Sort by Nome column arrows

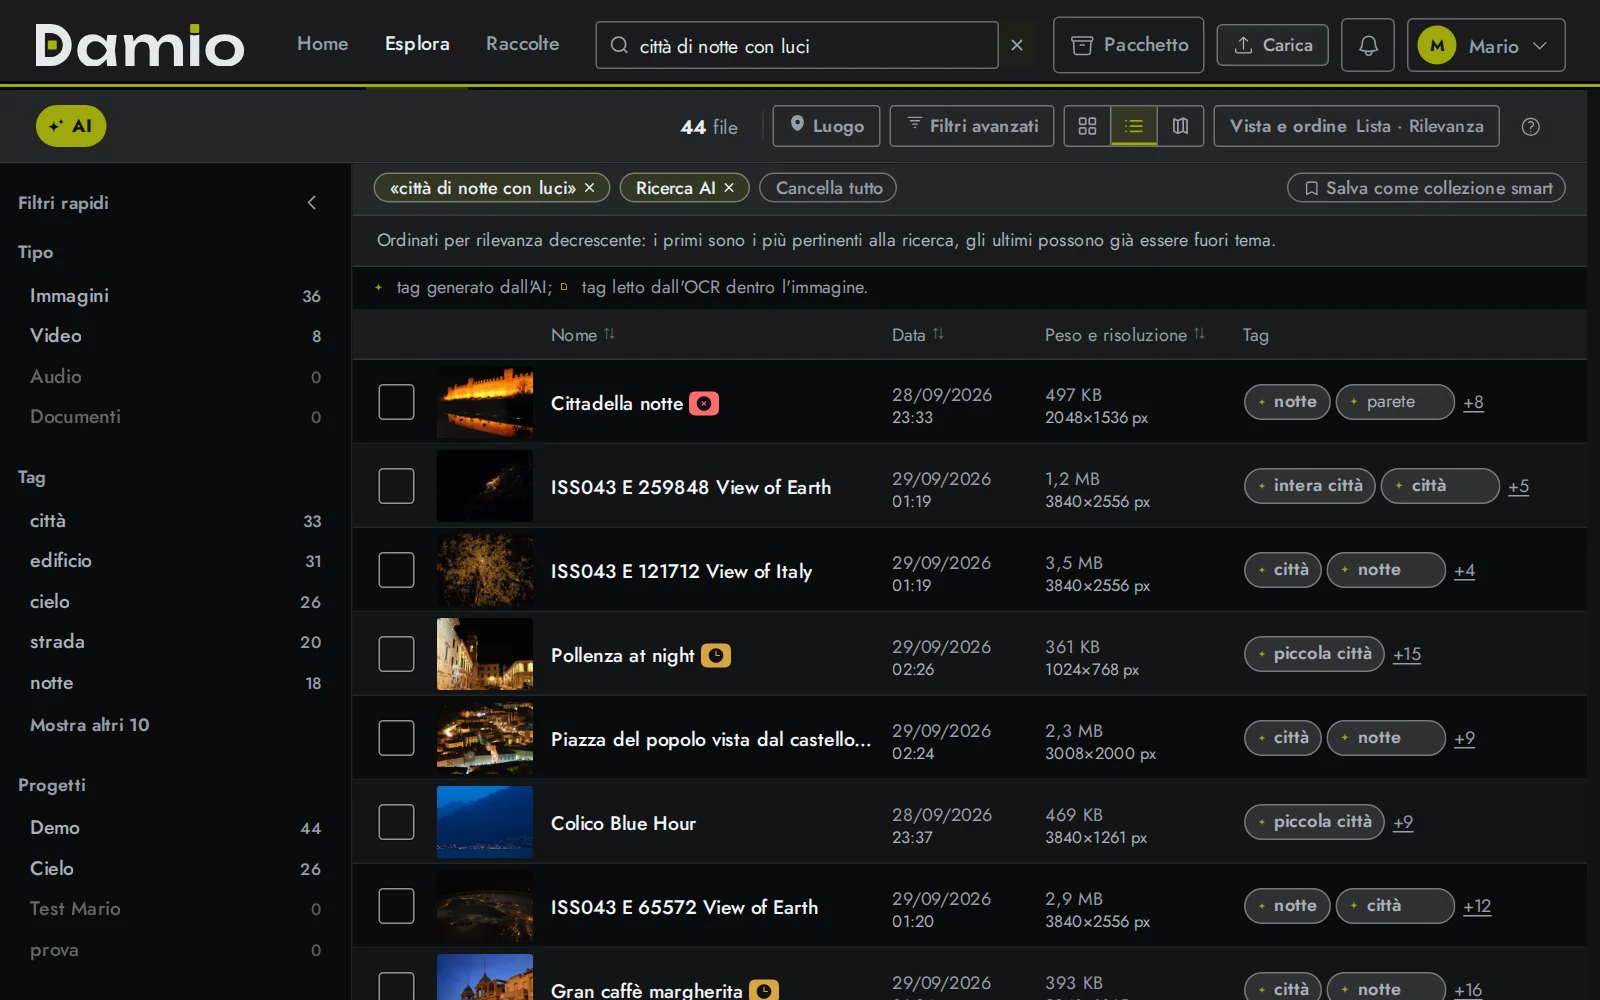610,335
